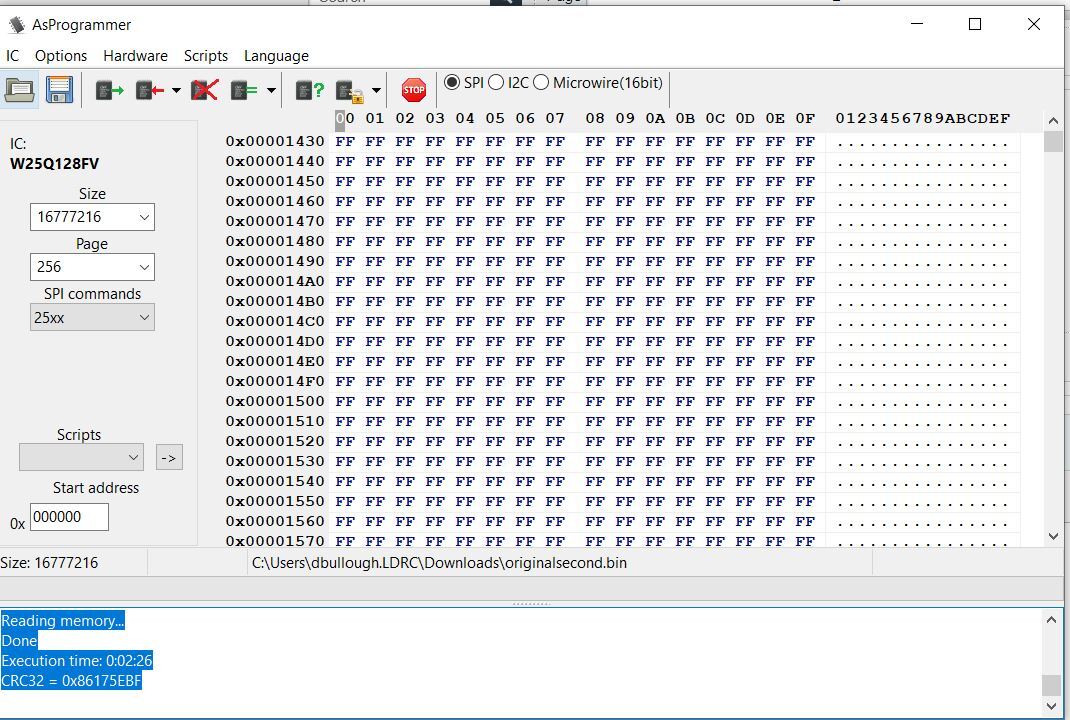Click the Reading memory... log line
The height and width of the screenshot is (720, 1070).
pyautogui.click(x=63, y=620)
